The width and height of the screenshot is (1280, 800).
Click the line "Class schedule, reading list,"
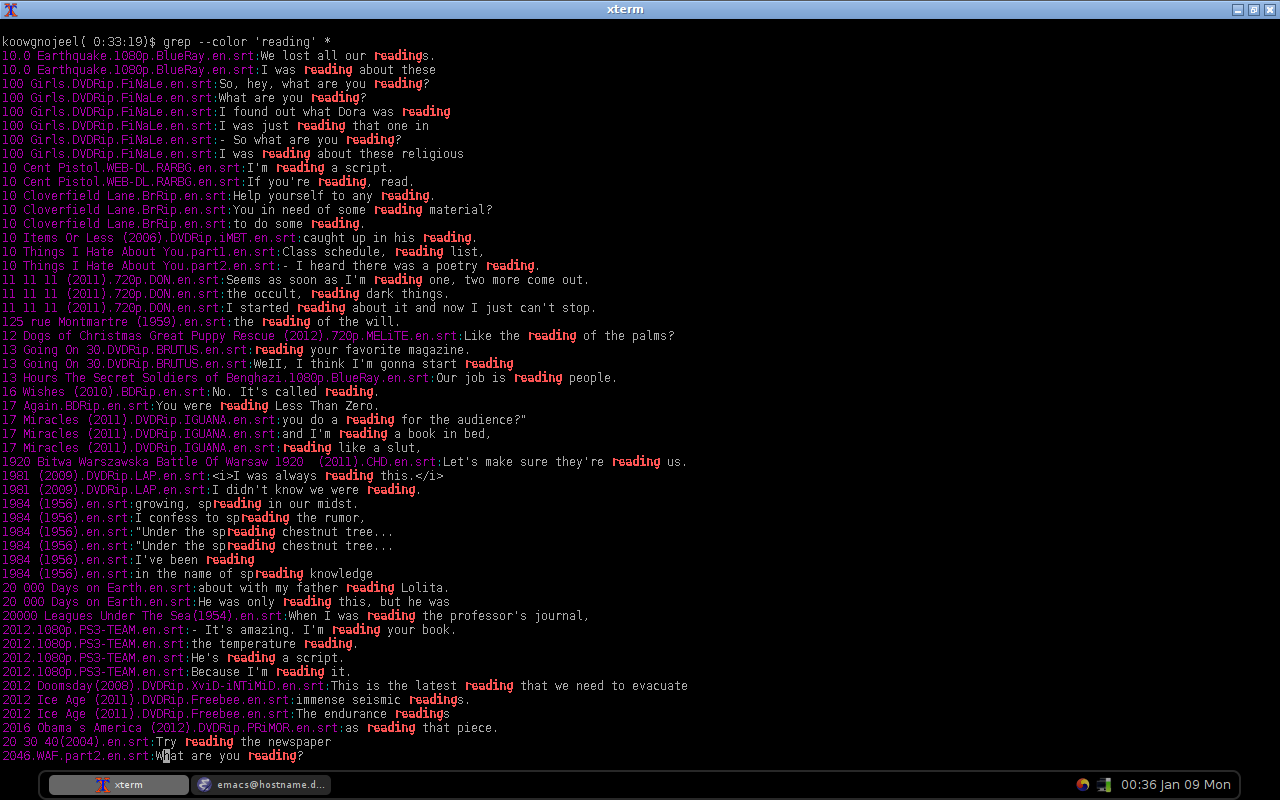pyautogui.click(x=383, y=252)
